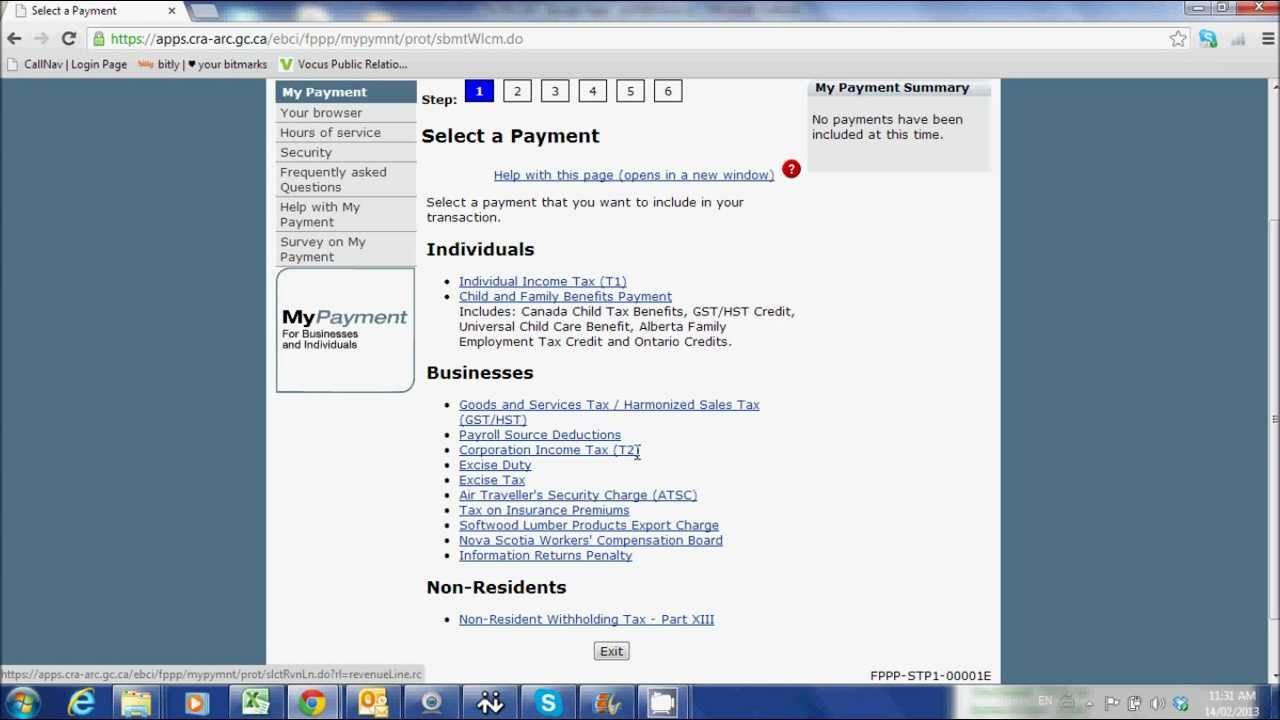Click step 3 box
This screenshot has width=1280, height=720.
coord(555,91)
